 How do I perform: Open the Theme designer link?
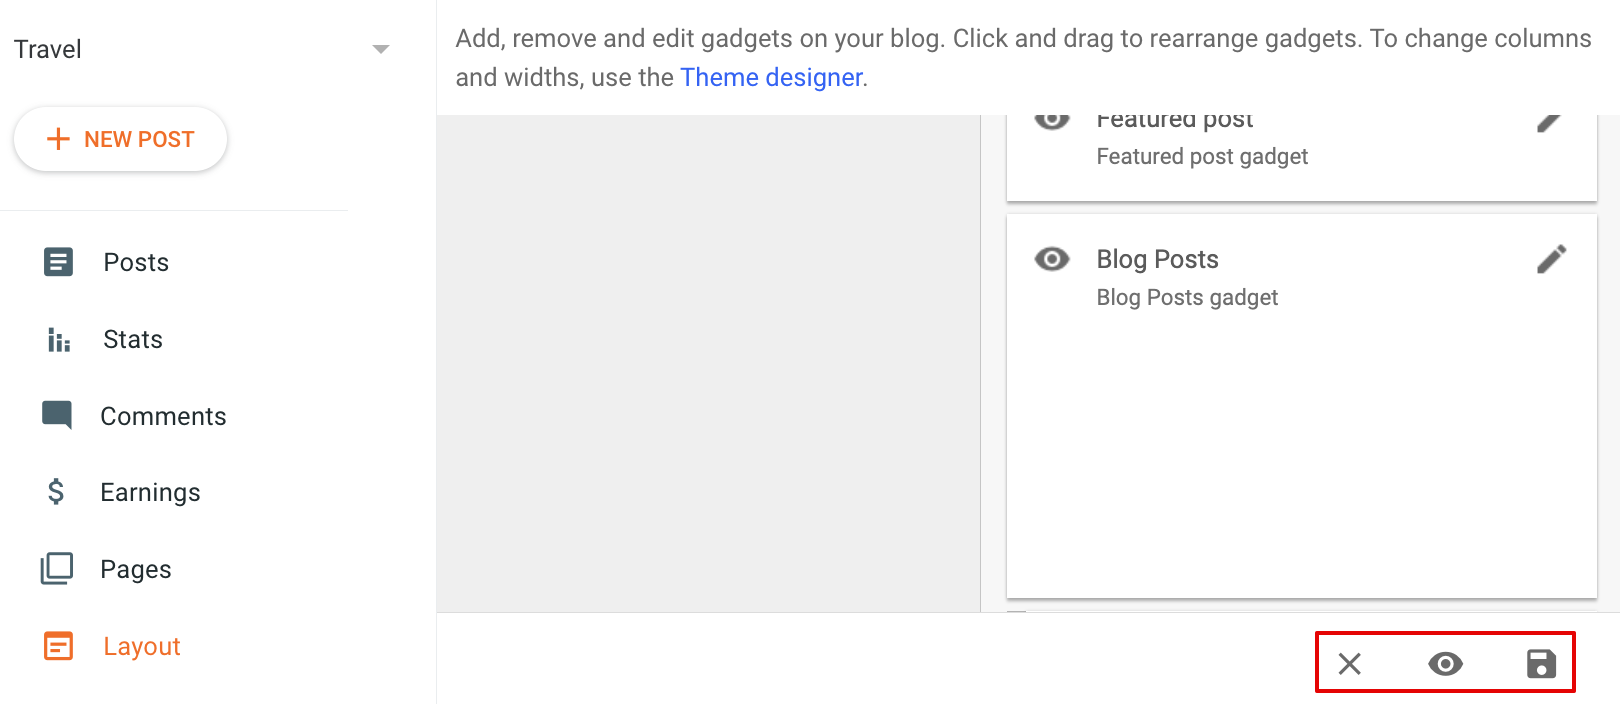771,77
